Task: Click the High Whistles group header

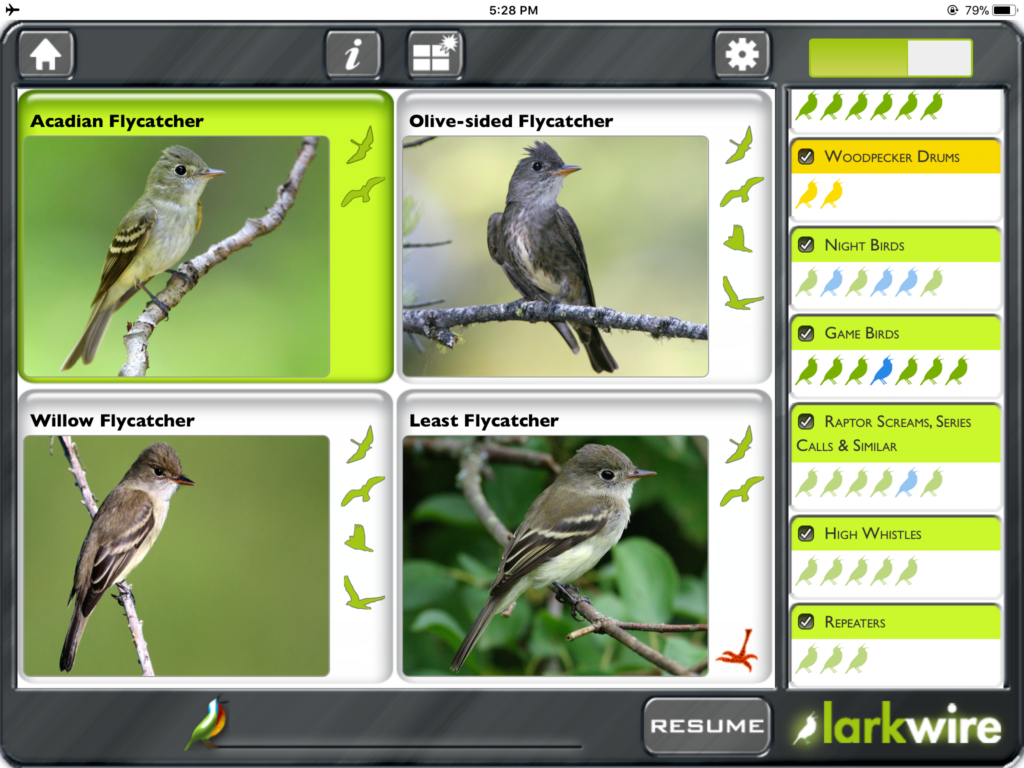Action: coord(896,534)
